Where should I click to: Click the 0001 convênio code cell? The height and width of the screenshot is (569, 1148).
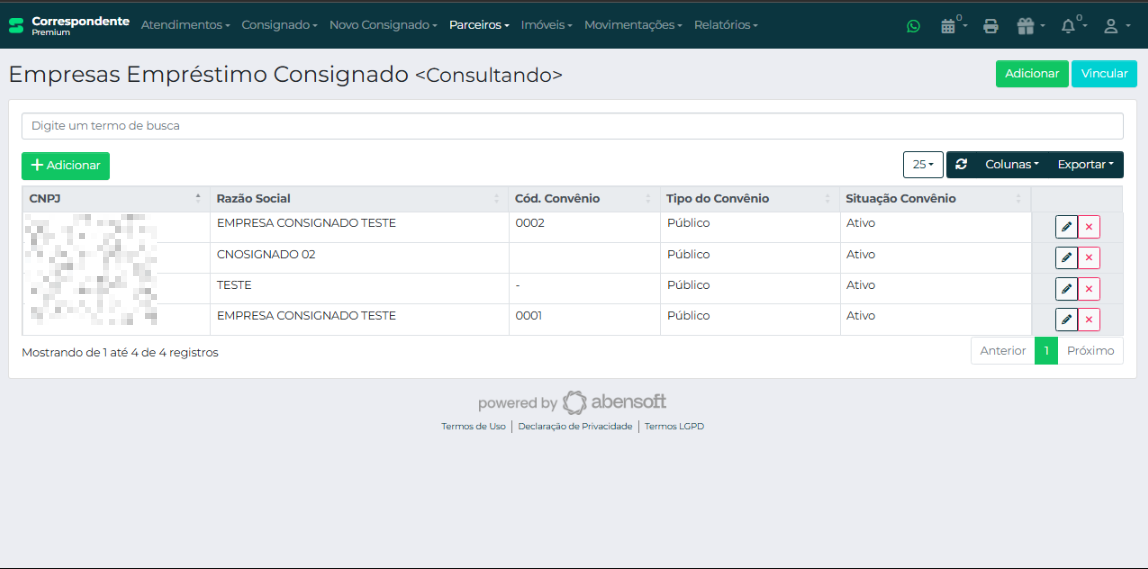pos(584,319)
